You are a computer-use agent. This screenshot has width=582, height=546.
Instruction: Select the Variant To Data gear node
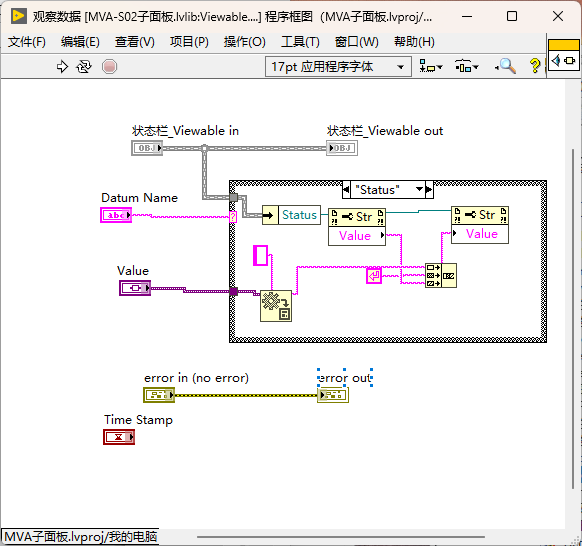(x=276, y=306)
